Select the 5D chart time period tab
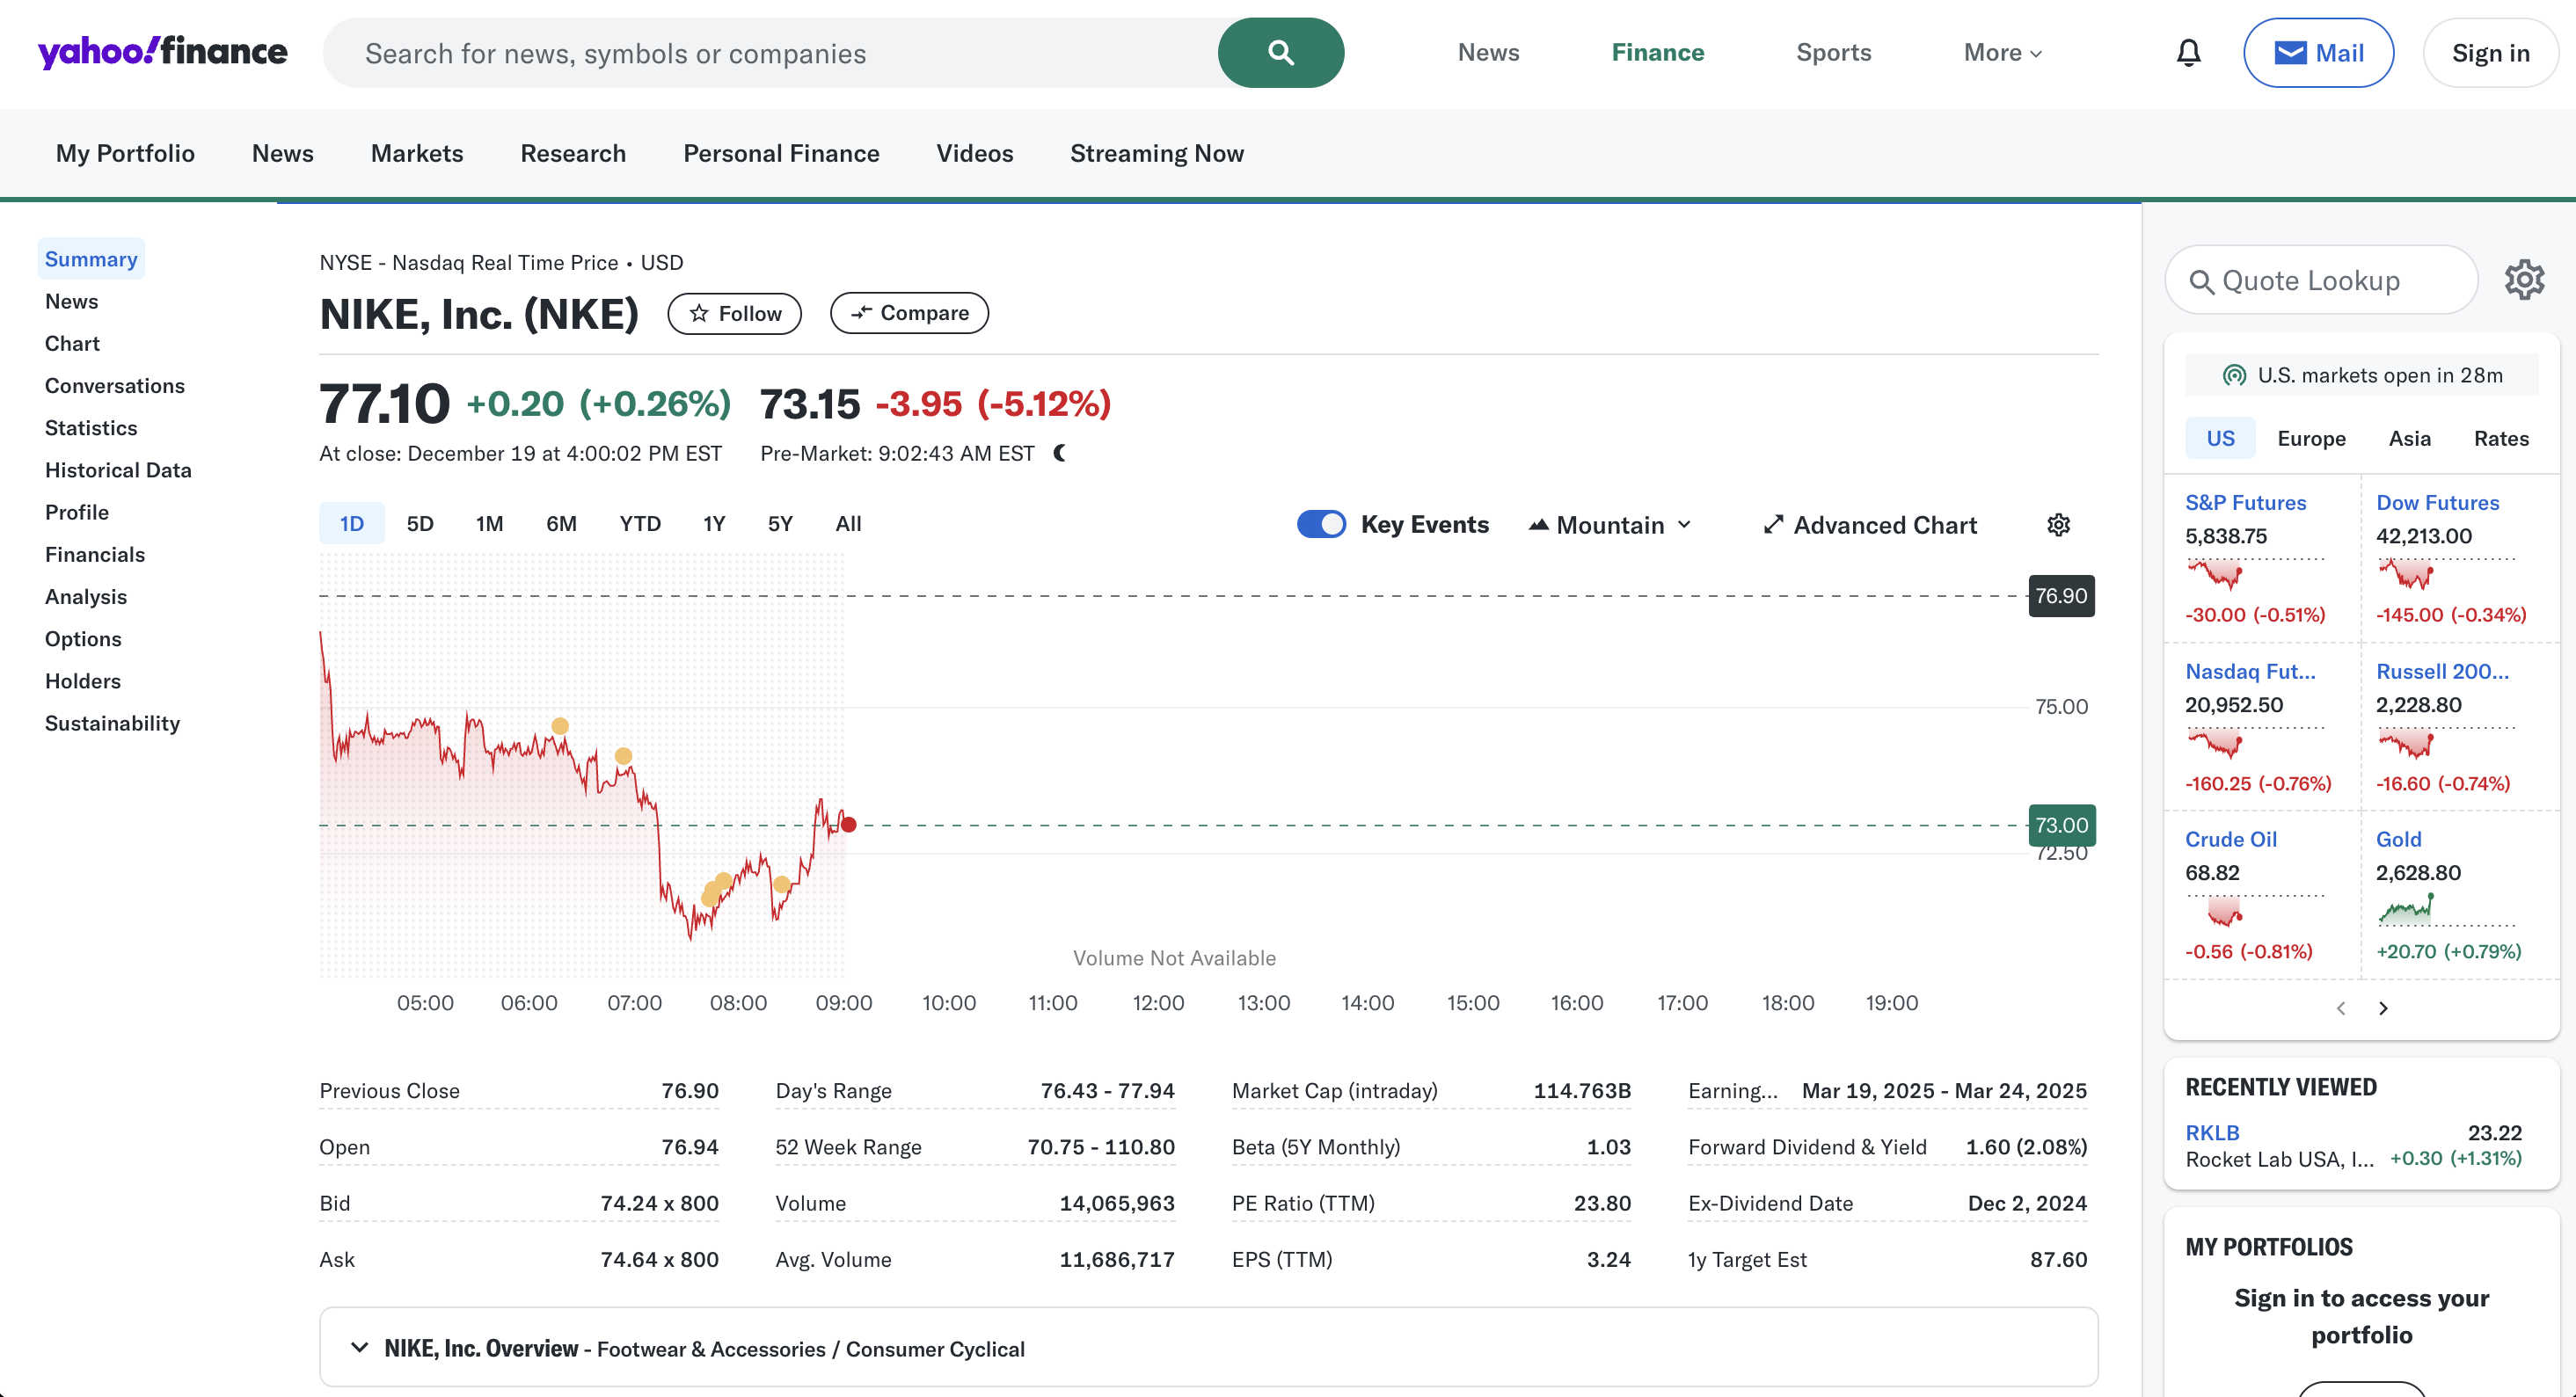 click(x=420, y=525)
